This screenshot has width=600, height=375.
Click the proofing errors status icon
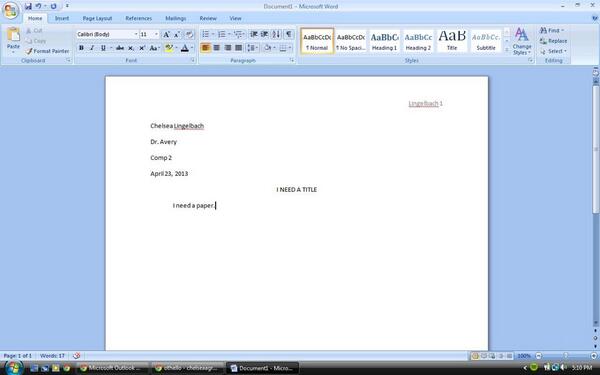point(77,355)
